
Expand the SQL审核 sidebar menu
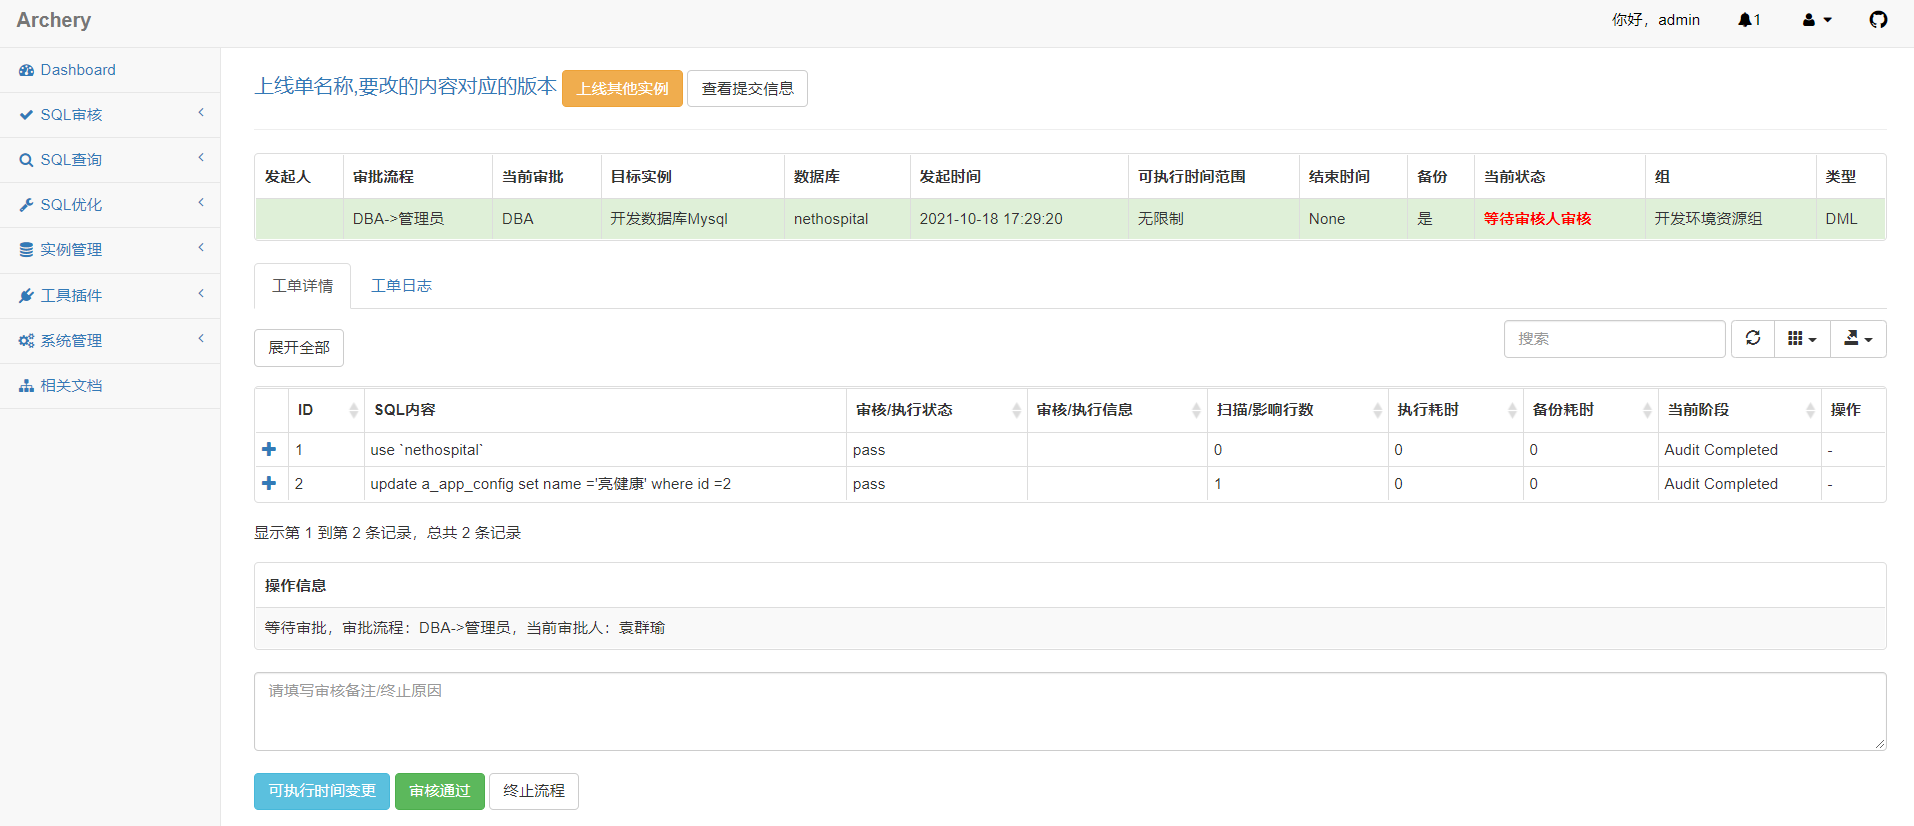pyautogui.click(x=110, y=115)
